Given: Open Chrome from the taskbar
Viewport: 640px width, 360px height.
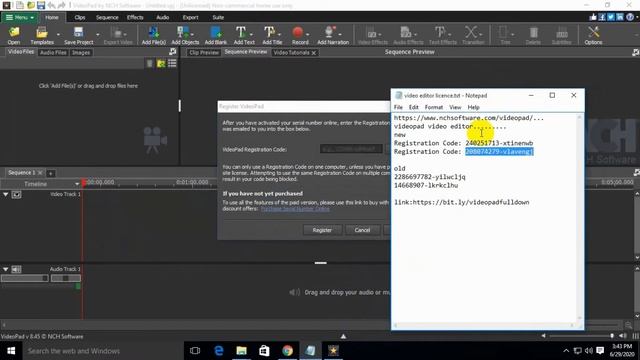Looking at the screenshot, I should 287,351.
